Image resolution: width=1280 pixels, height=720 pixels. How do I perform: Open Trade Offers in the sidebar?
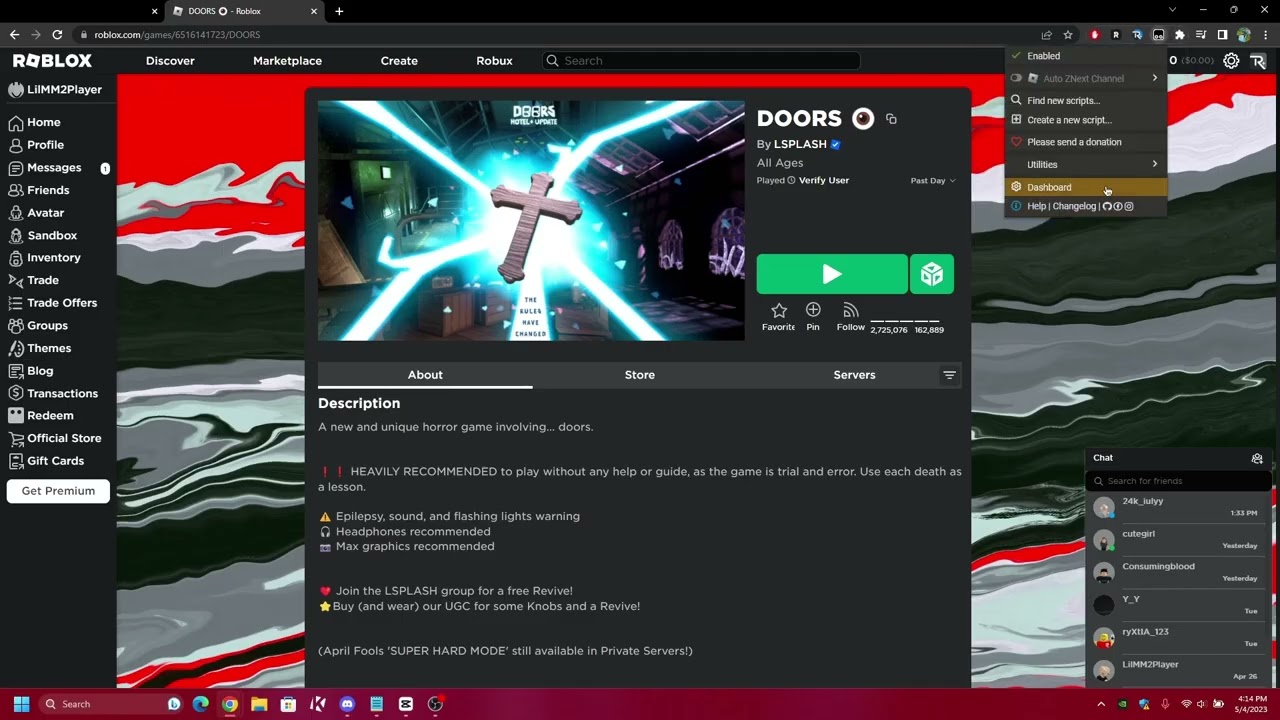(52, 303)
